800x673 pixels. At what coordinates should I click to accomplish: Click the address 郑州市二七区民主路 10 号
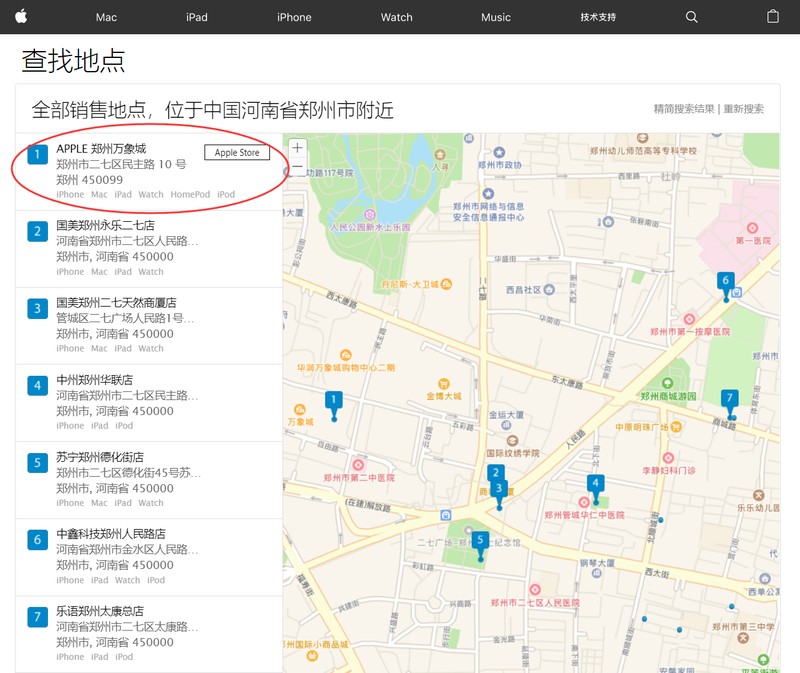coord(121,164)
